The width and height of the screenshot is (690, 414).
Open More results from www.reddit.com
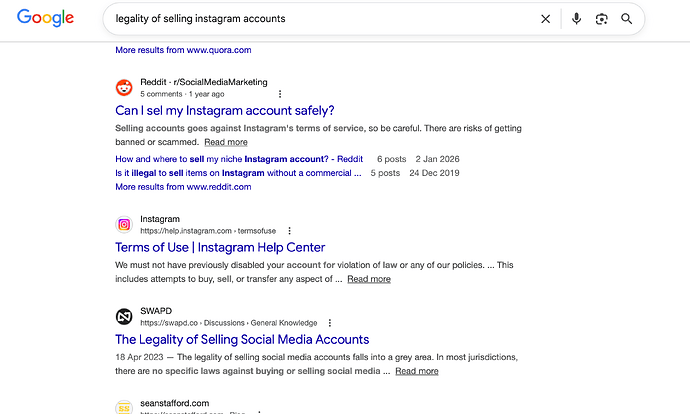point(183,187)
